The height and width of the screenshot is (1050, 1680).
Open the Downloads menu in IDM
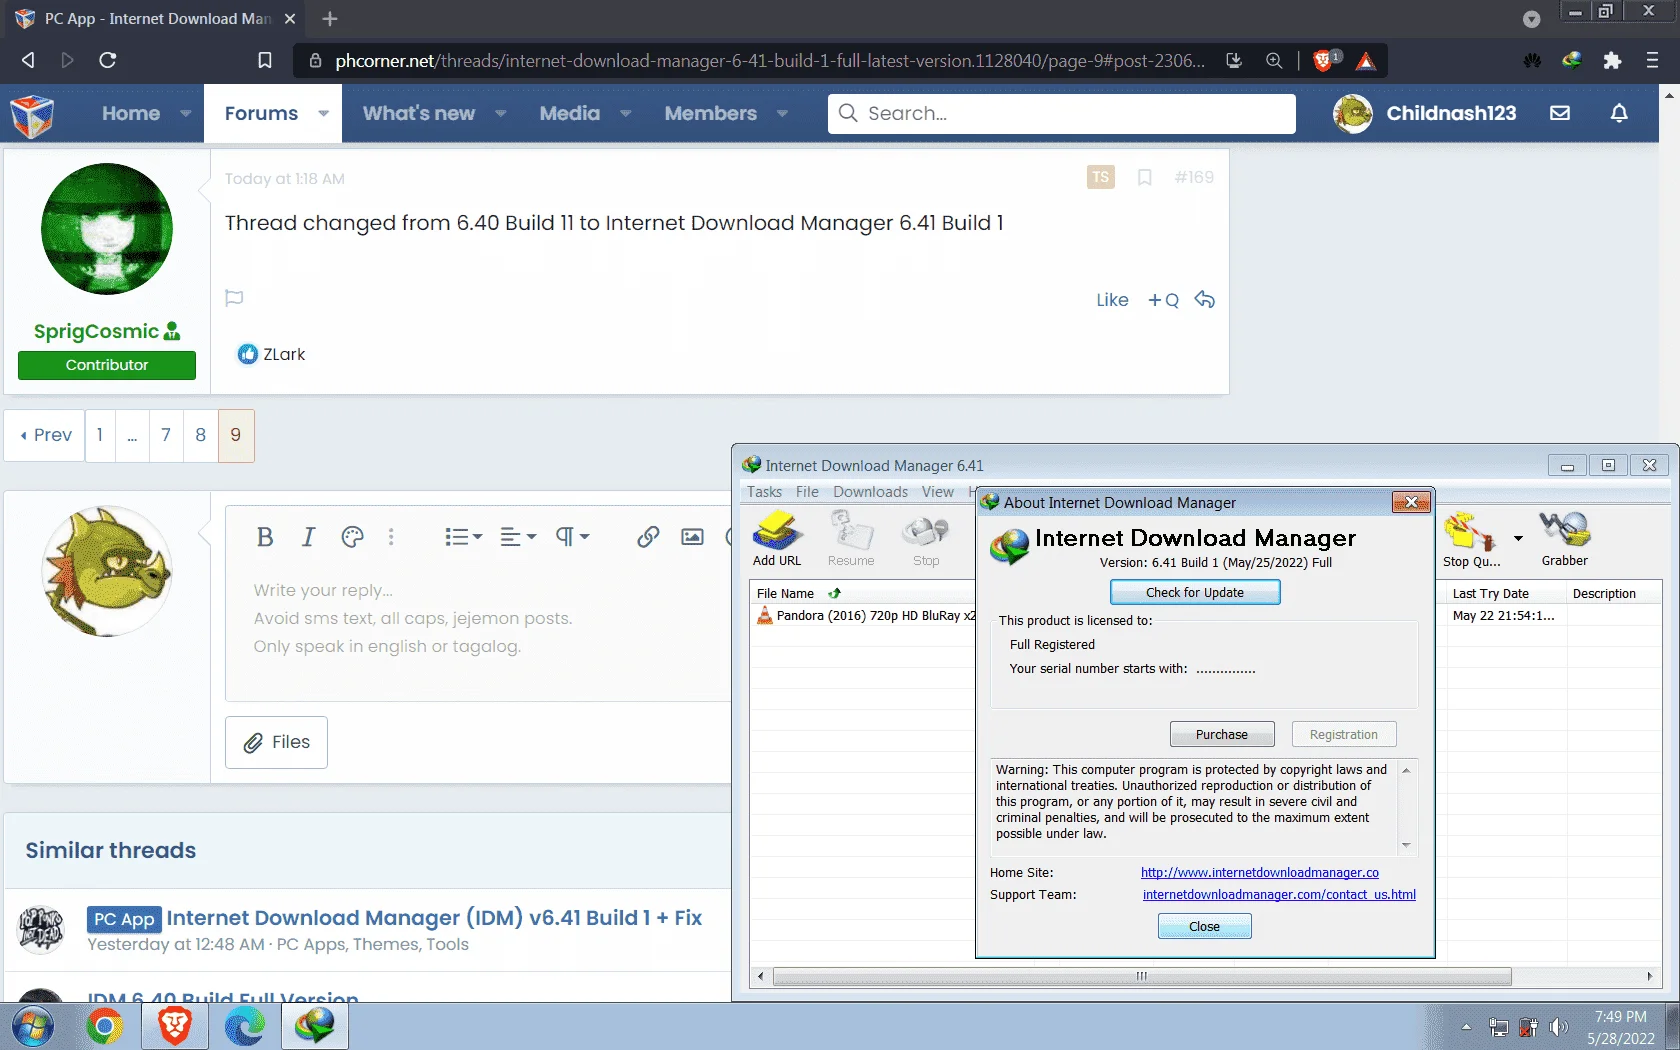coord(870,492)
